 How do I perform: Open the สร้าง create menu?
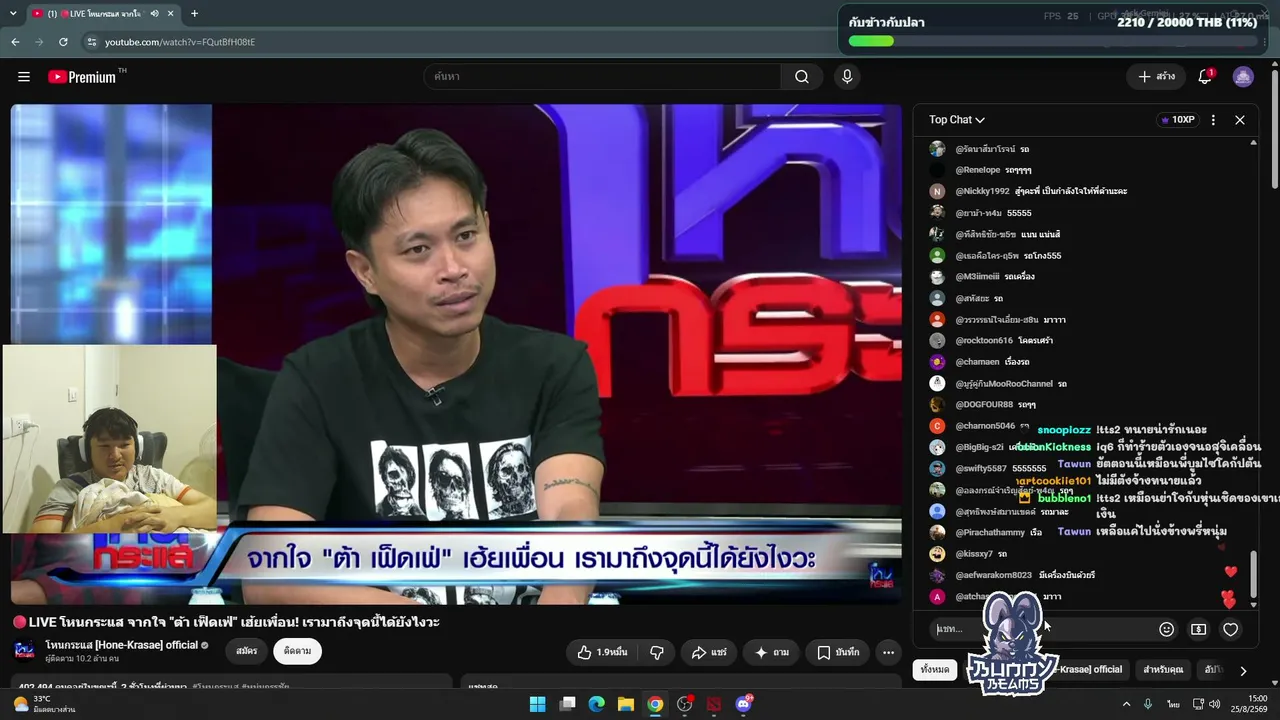pyautogui.click(x=1157, y=77)
